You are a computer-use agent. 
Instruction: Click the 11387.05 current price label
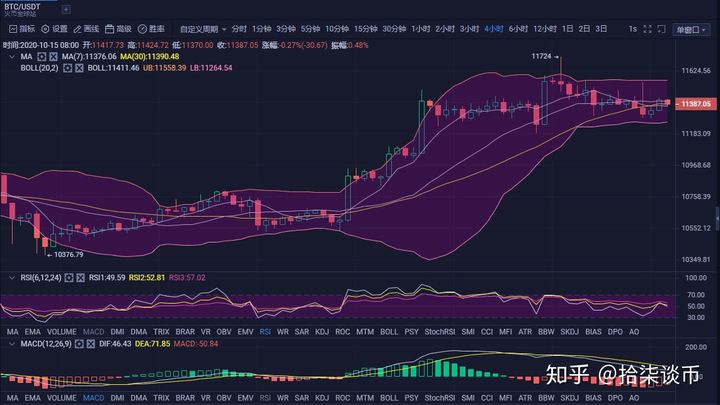pyautogui.click(x=695, y=104)
